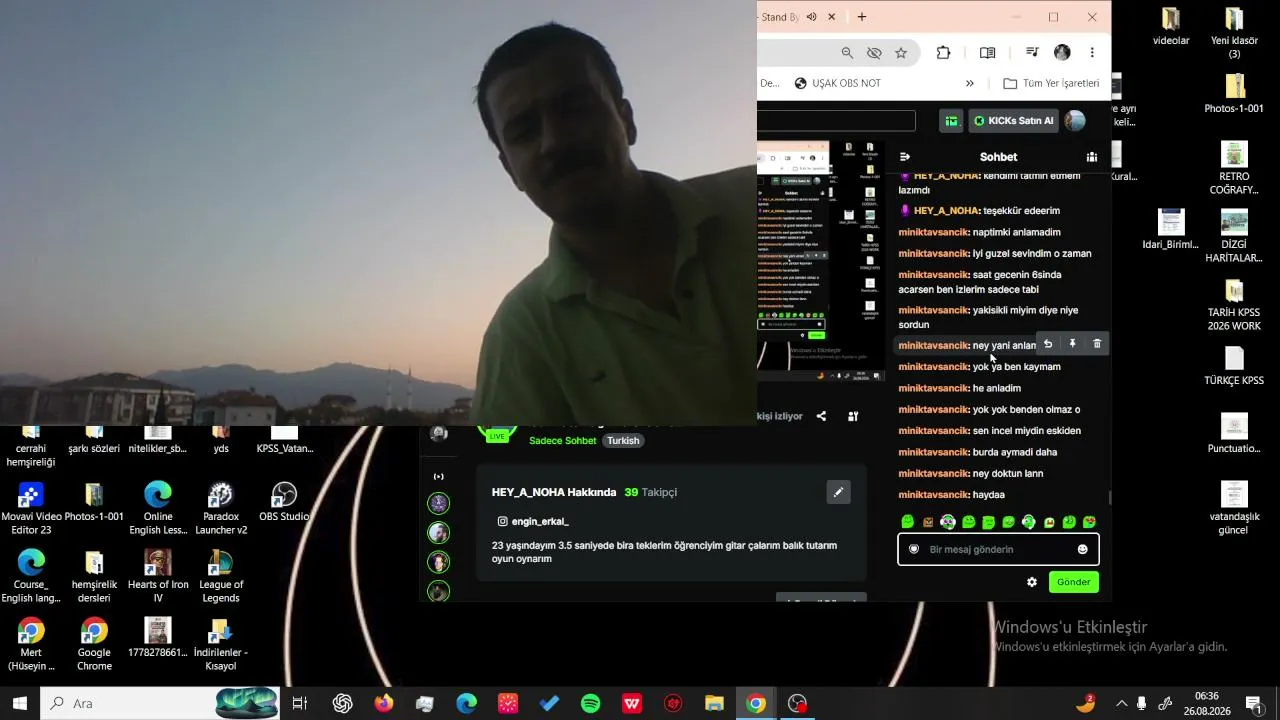Select the TÜRKÇE KPSS desktop file
Viewport: 1280px width, 720px height.
point(1234,366)
